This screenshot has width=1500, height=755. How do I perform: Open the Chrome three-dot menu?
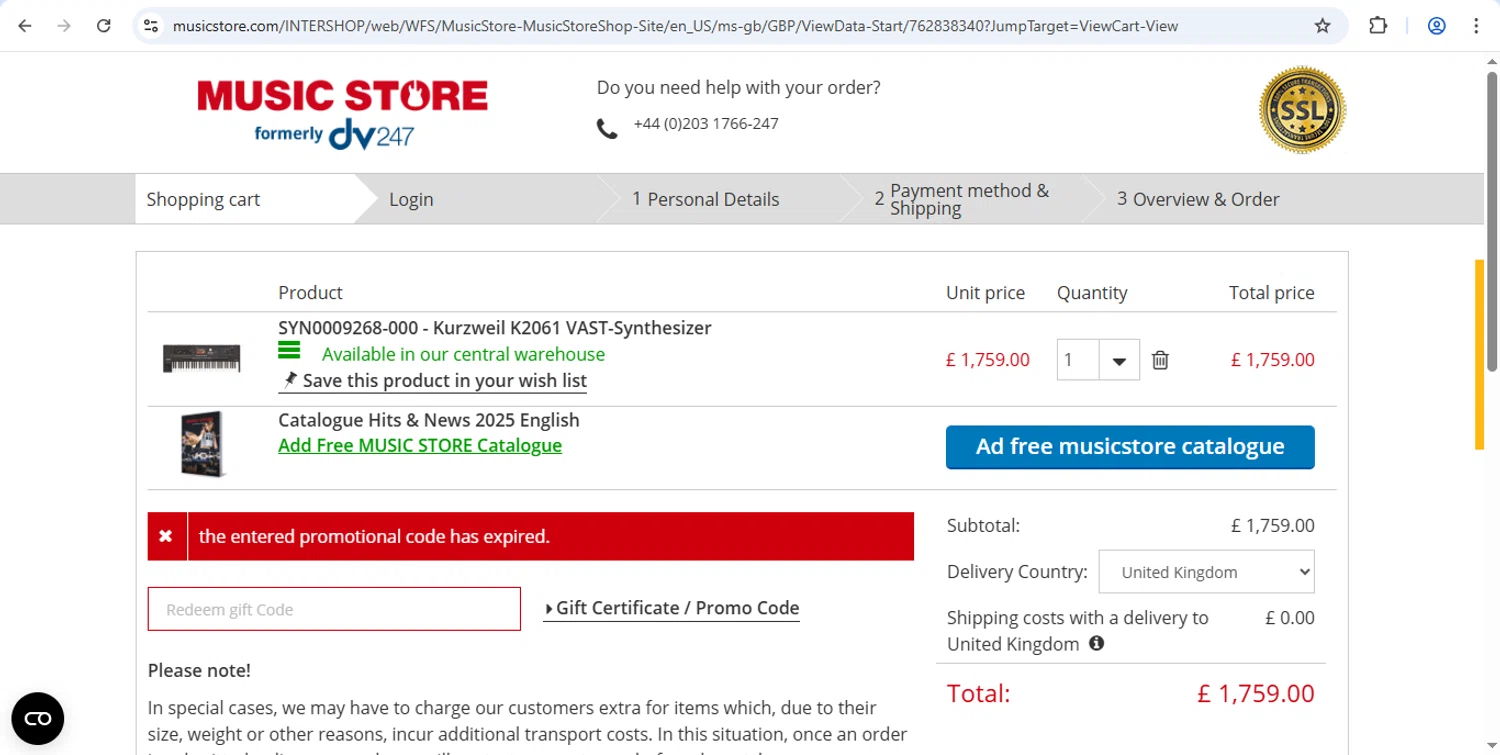(x=1476, y=26)
